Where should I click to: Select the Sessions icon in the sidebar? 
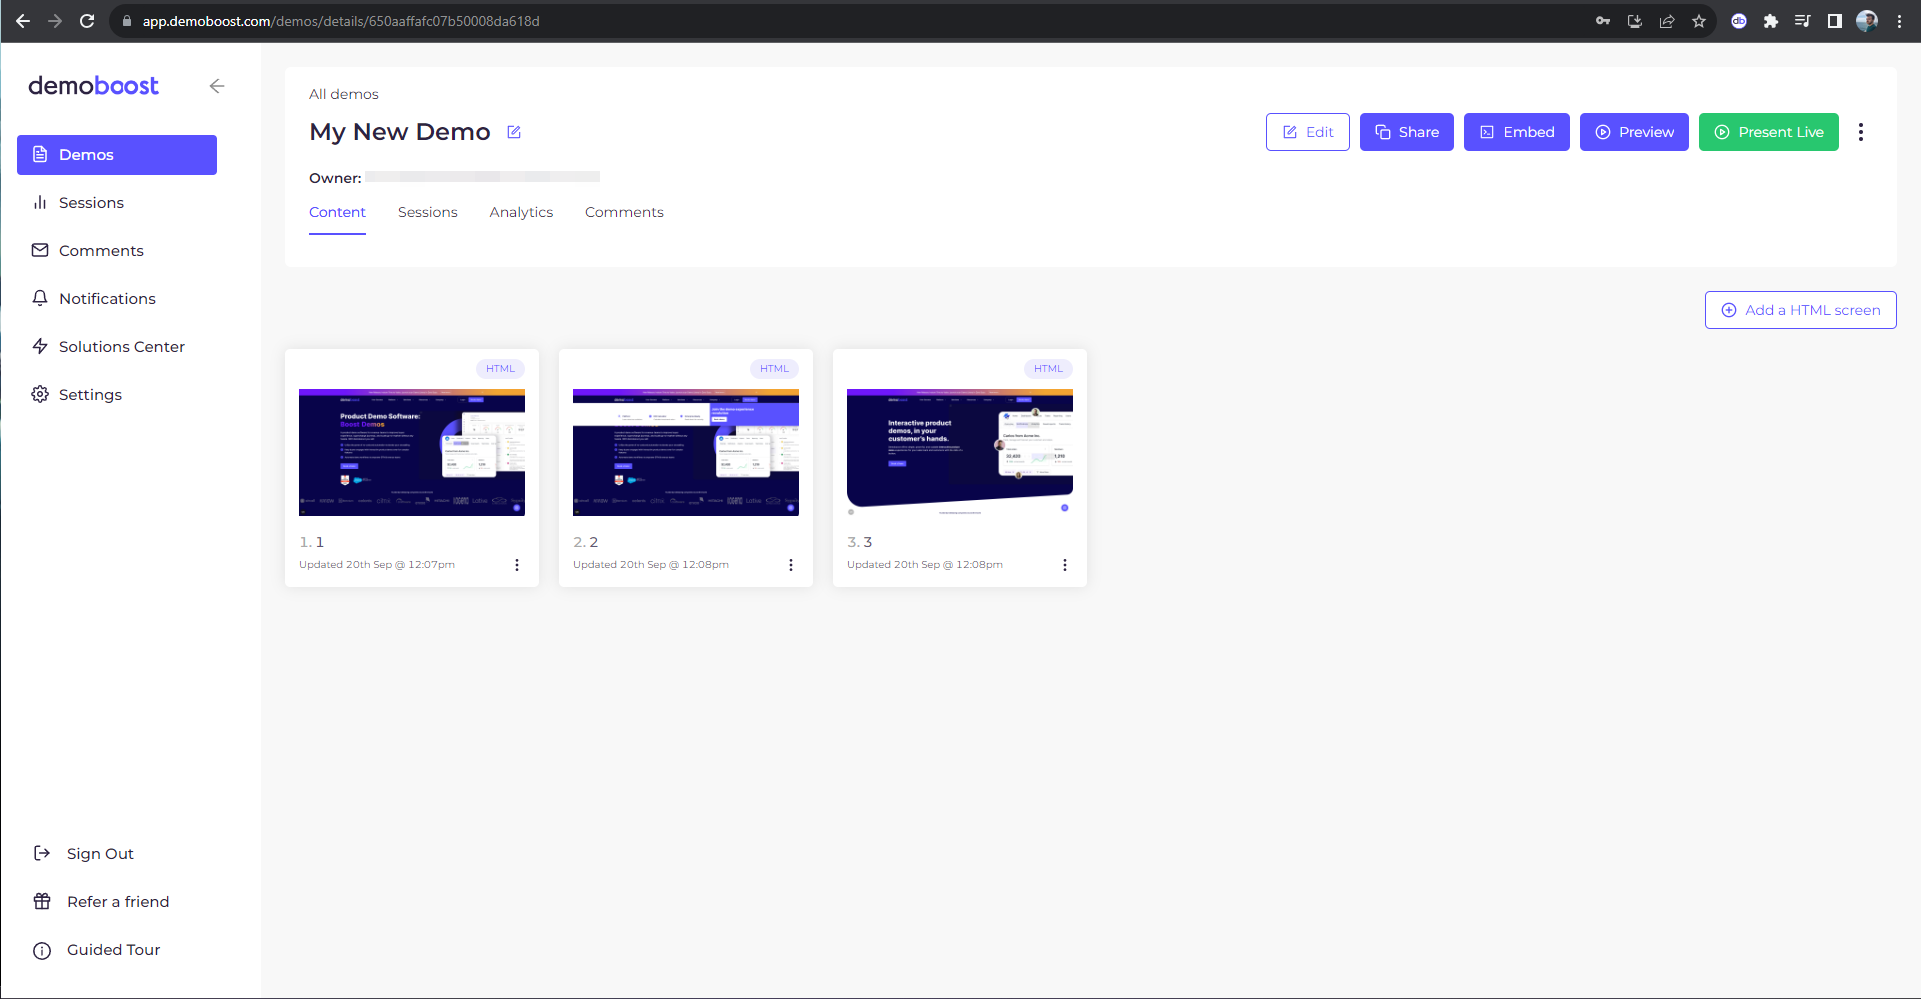click(40, 202)
